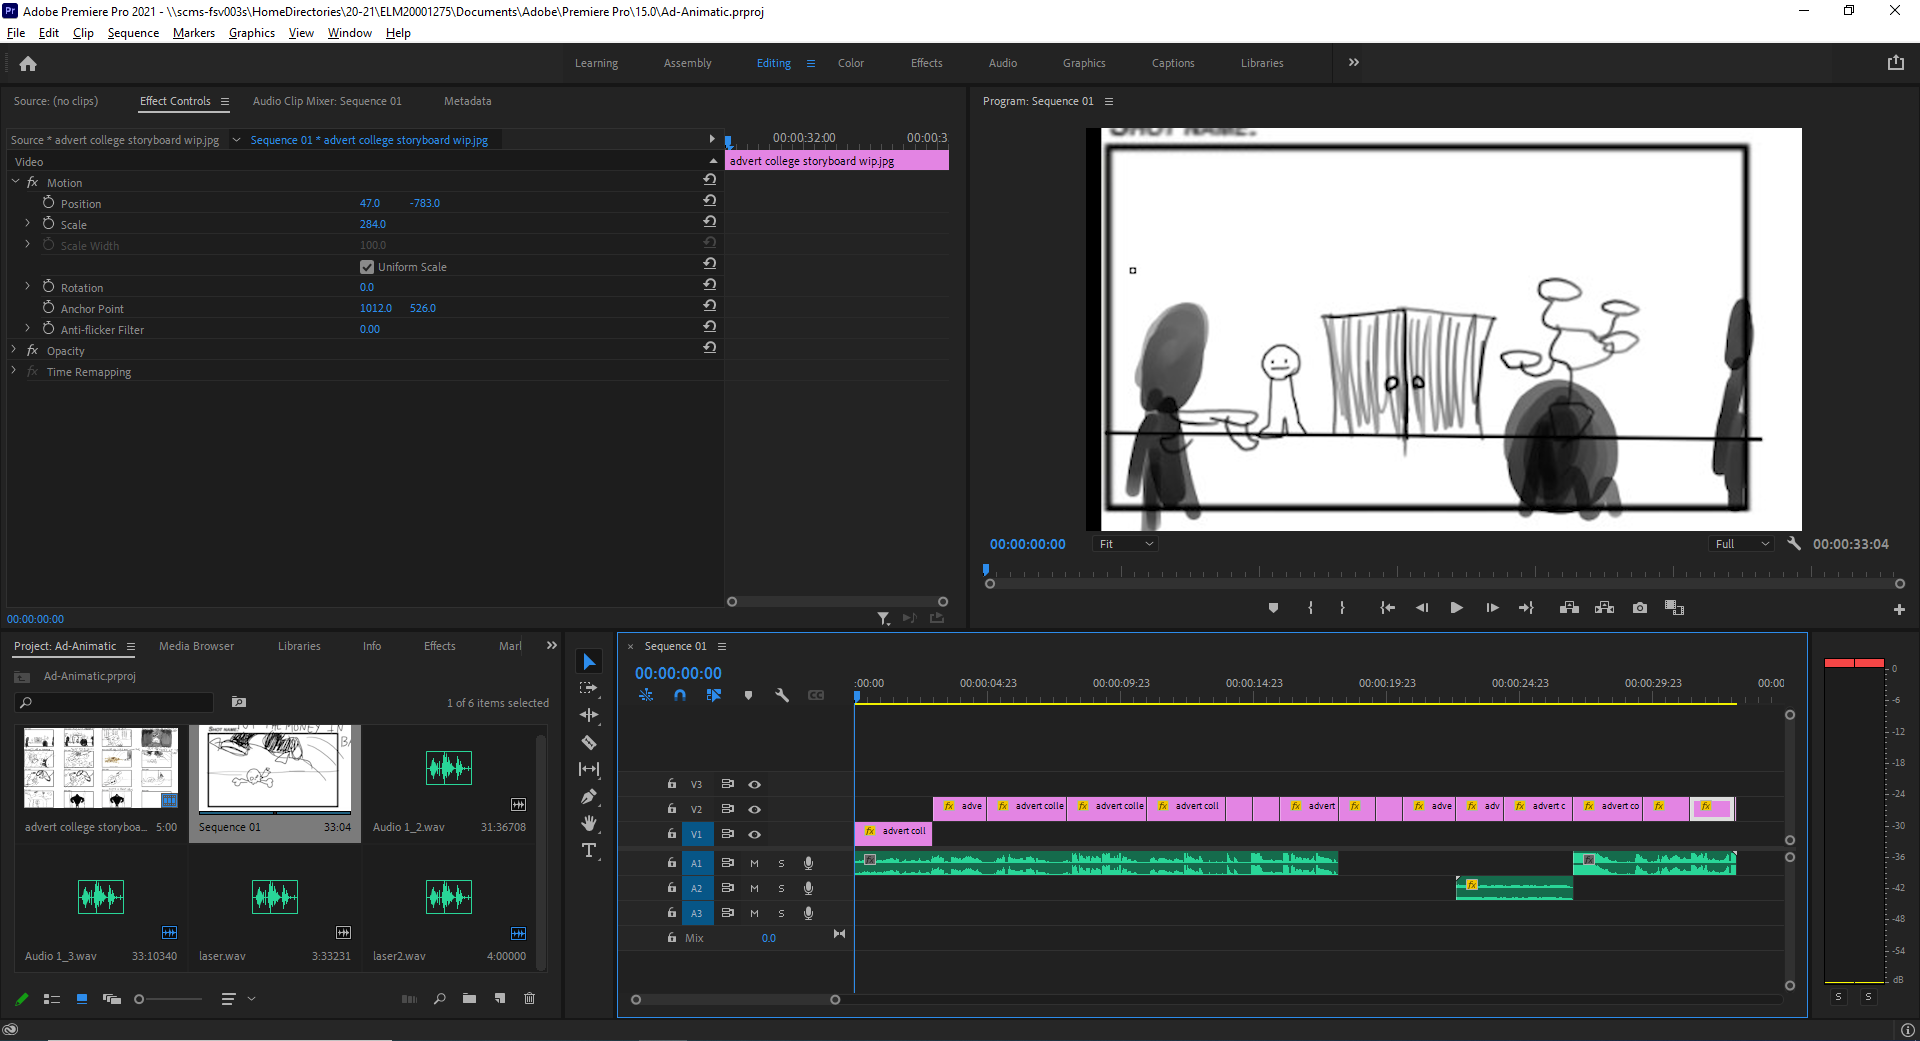This screenshot has width=1920, height=1041.
Task: Select the Razor tool
Action: click(x=589, y=742)
